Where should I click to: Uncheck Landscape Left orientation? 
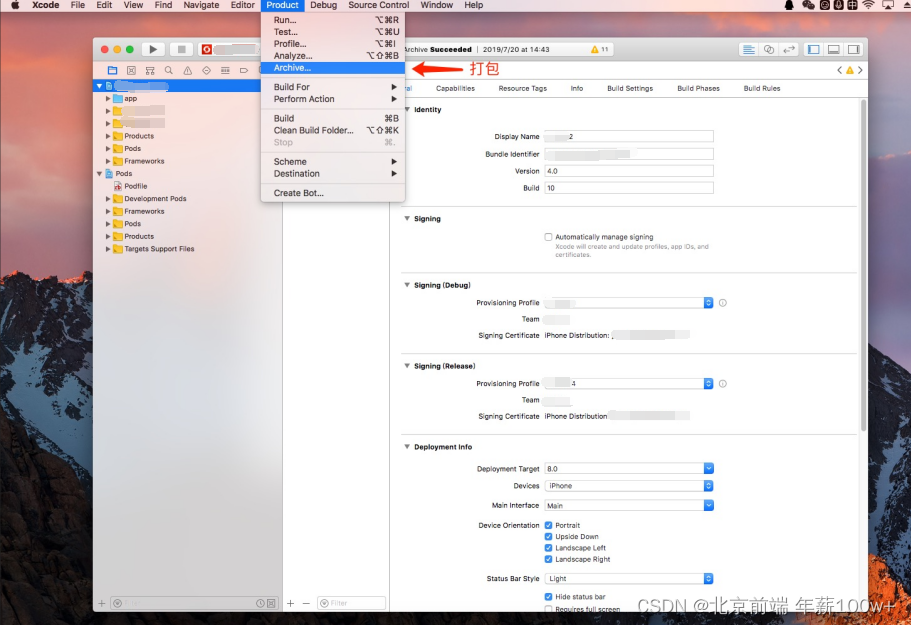pyautogui.click(x=548, y=548)
